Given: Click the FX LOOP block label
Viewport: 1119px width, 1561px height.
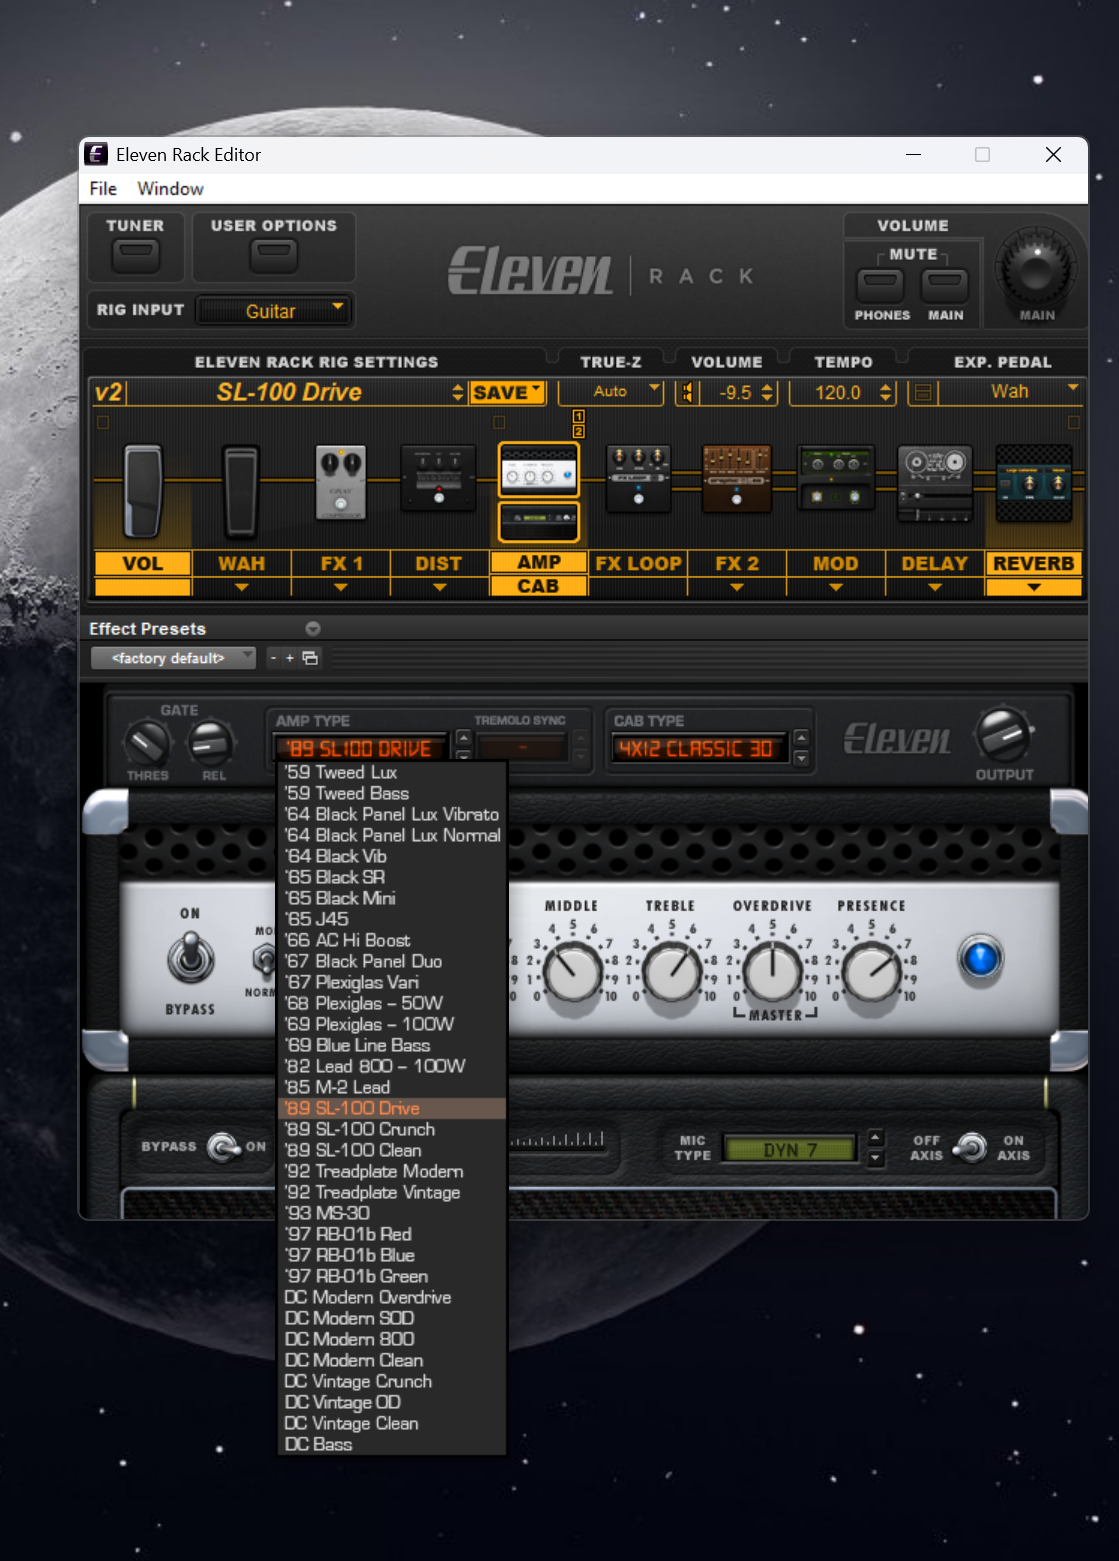Looking at the screenshot, I should tap(638, 564).
